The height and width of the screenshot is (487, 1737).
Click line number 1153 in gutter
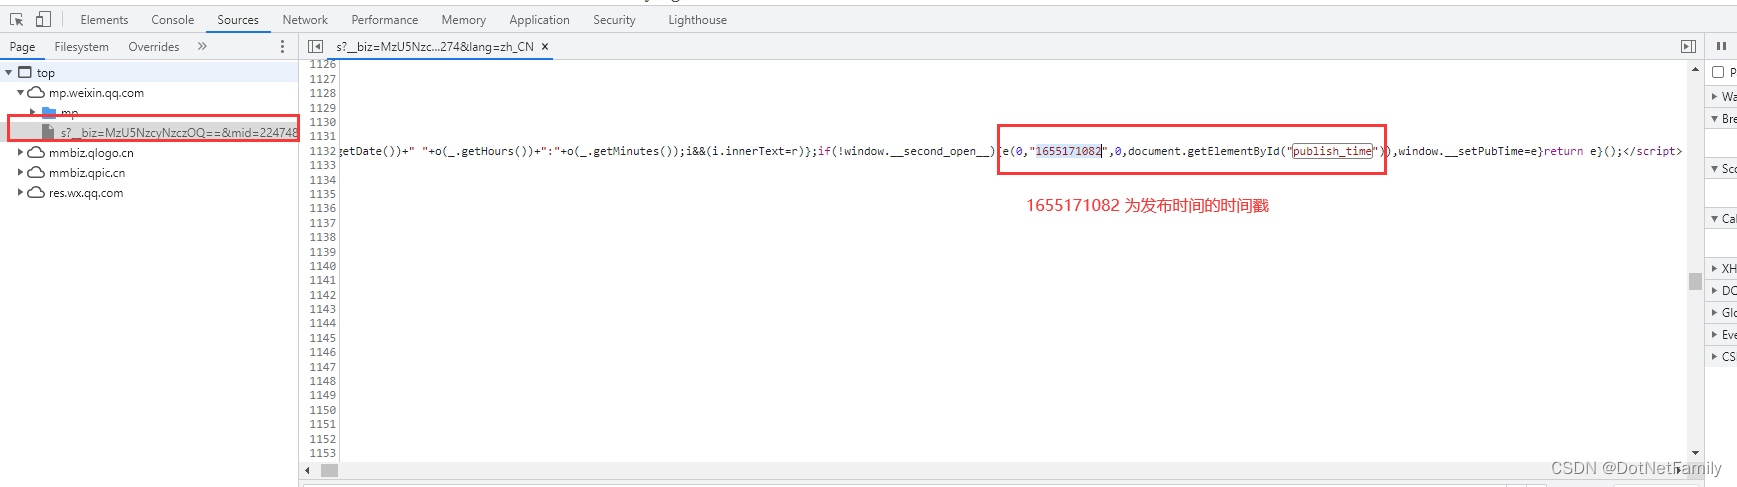coord(323,453)
